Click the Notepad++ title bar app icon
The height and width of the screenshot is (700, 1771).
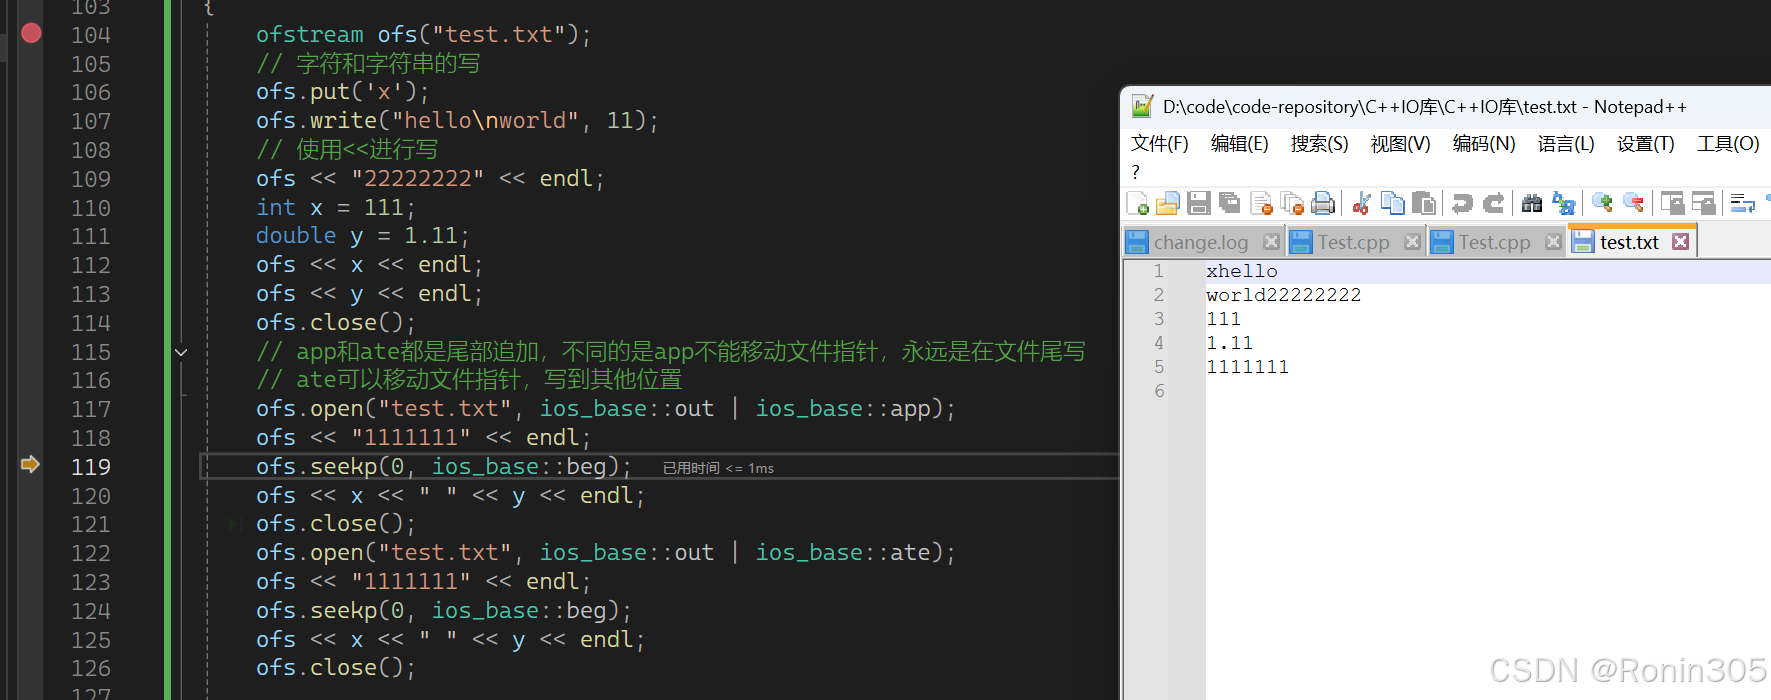tap(1142, 106)
